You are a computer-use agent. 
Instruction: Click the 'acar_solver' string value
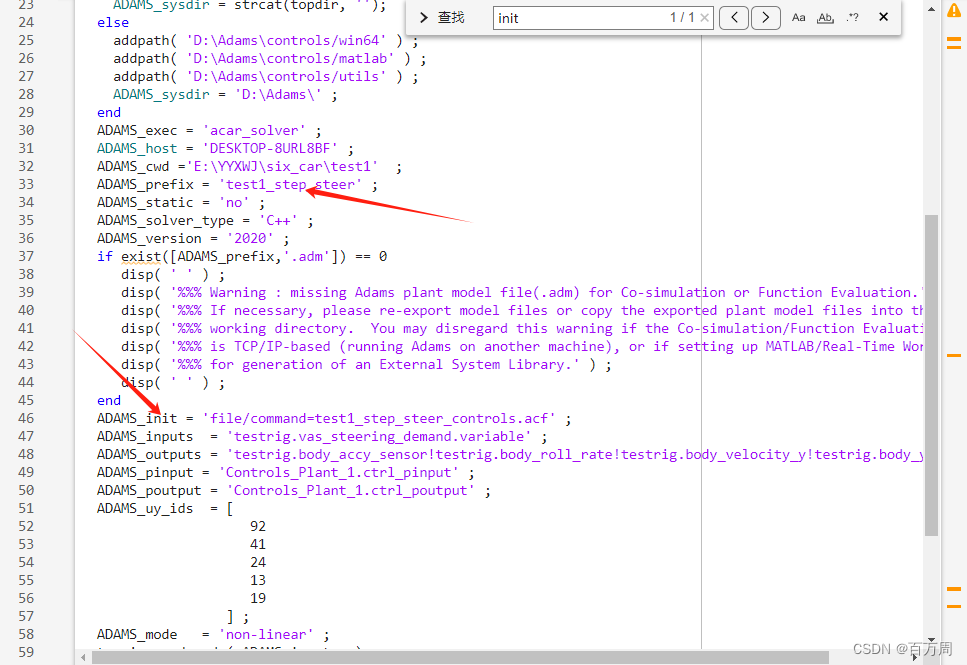tap(253, 131)
